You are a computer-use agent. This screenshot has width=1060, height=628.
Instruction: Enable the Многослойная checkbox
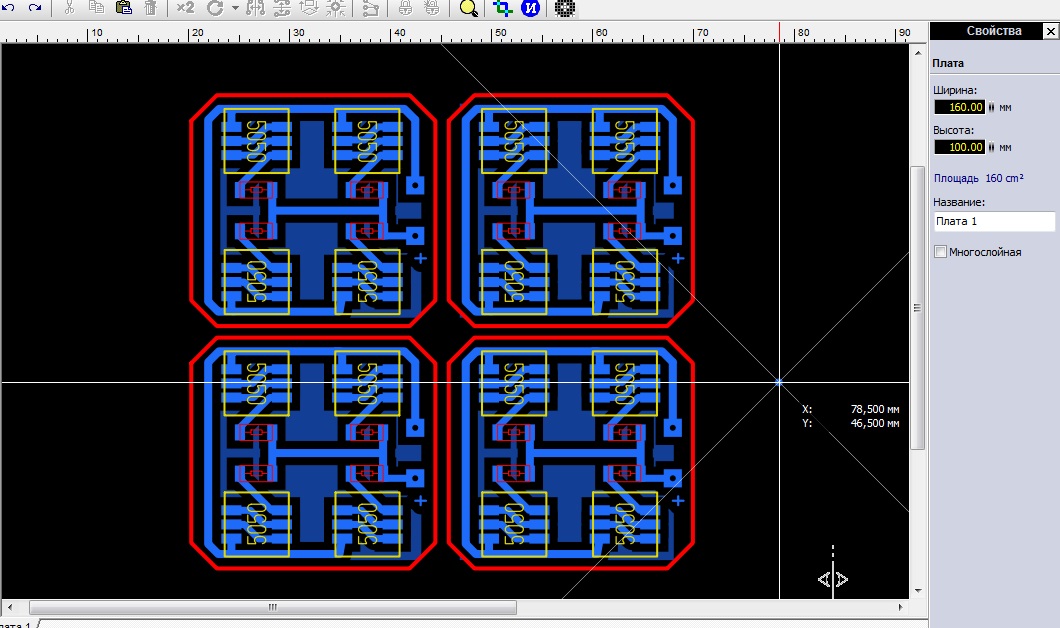click(x=940, y=252)
